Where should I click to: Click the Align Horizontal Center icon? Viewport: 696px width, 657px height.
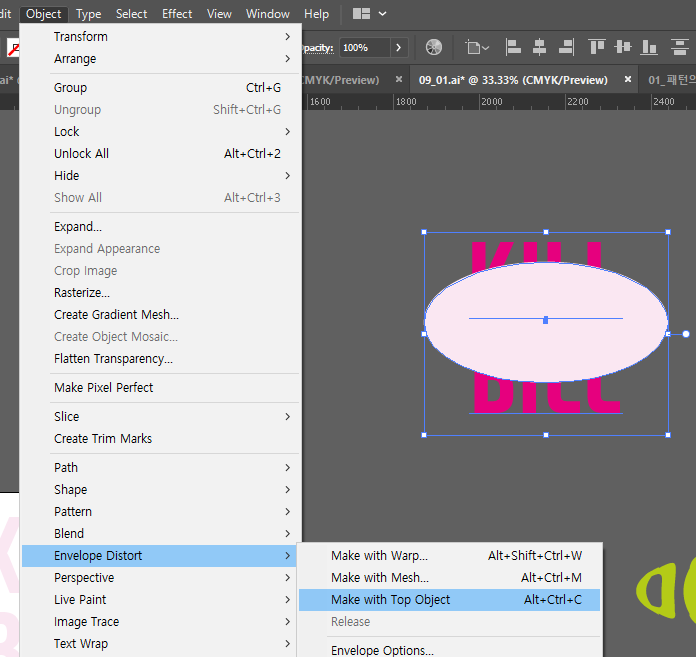pos(539,47)
